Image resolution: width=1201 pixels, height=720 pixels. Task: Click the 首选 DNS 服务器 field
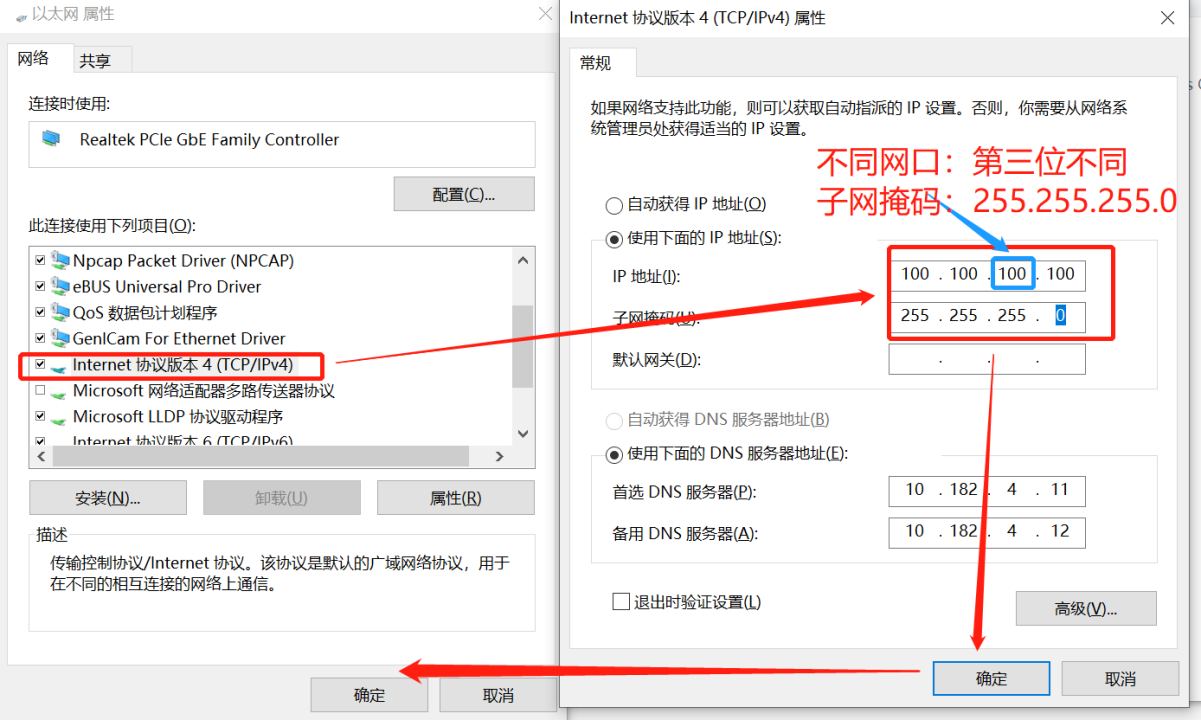coord(987,491)
